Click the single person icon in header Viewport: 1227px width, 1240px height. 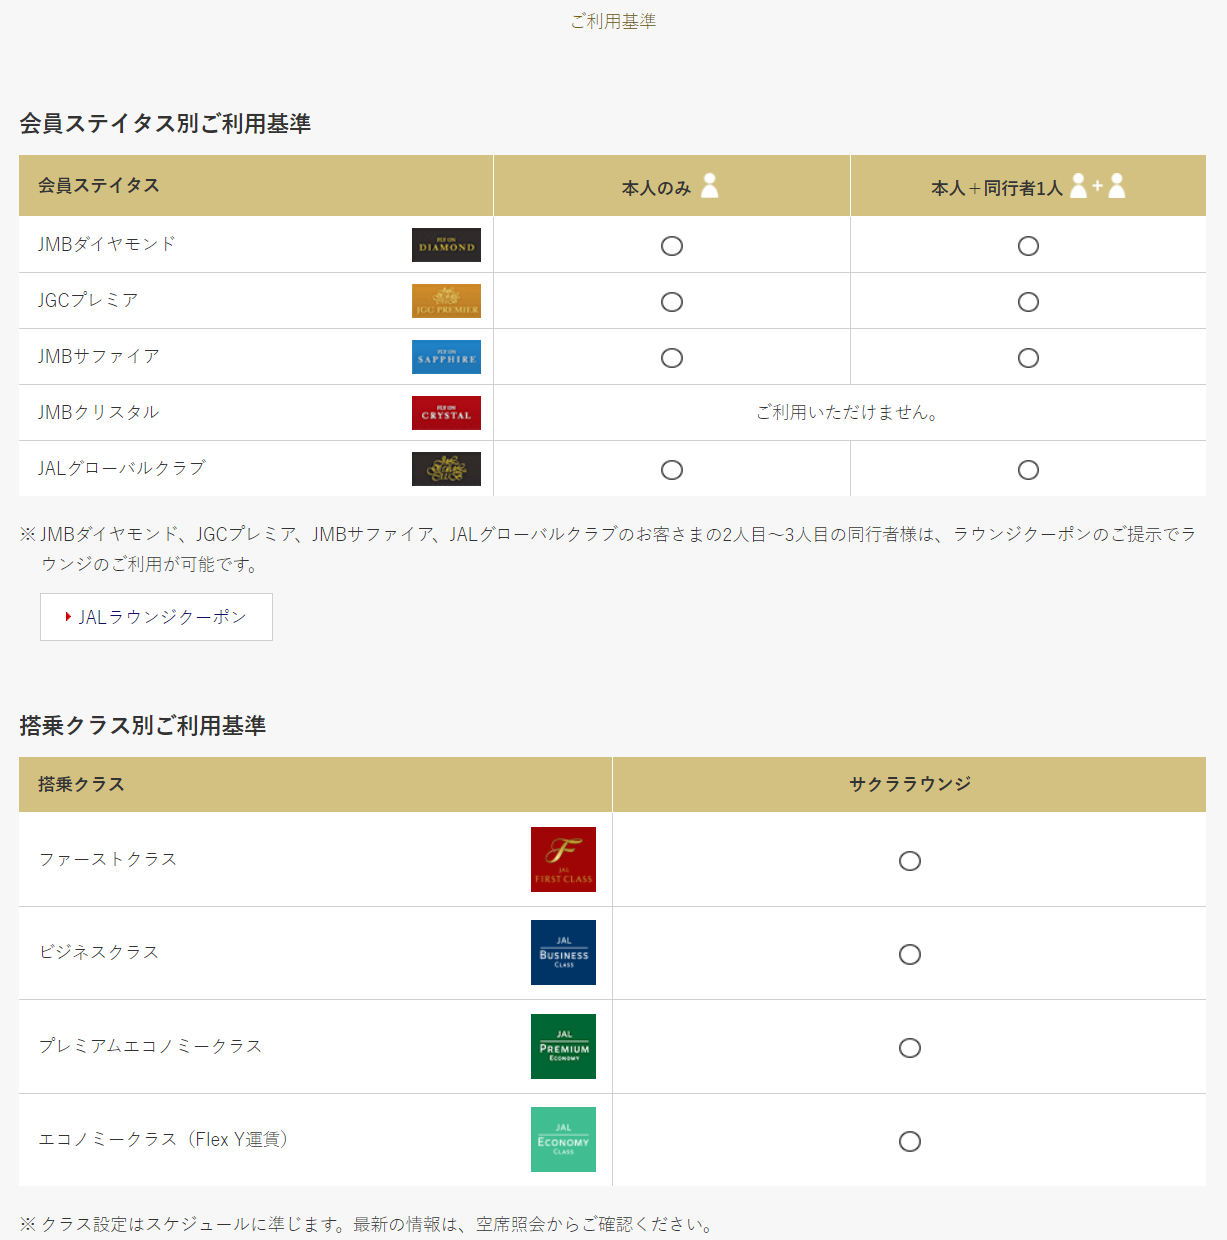[710, 186]
